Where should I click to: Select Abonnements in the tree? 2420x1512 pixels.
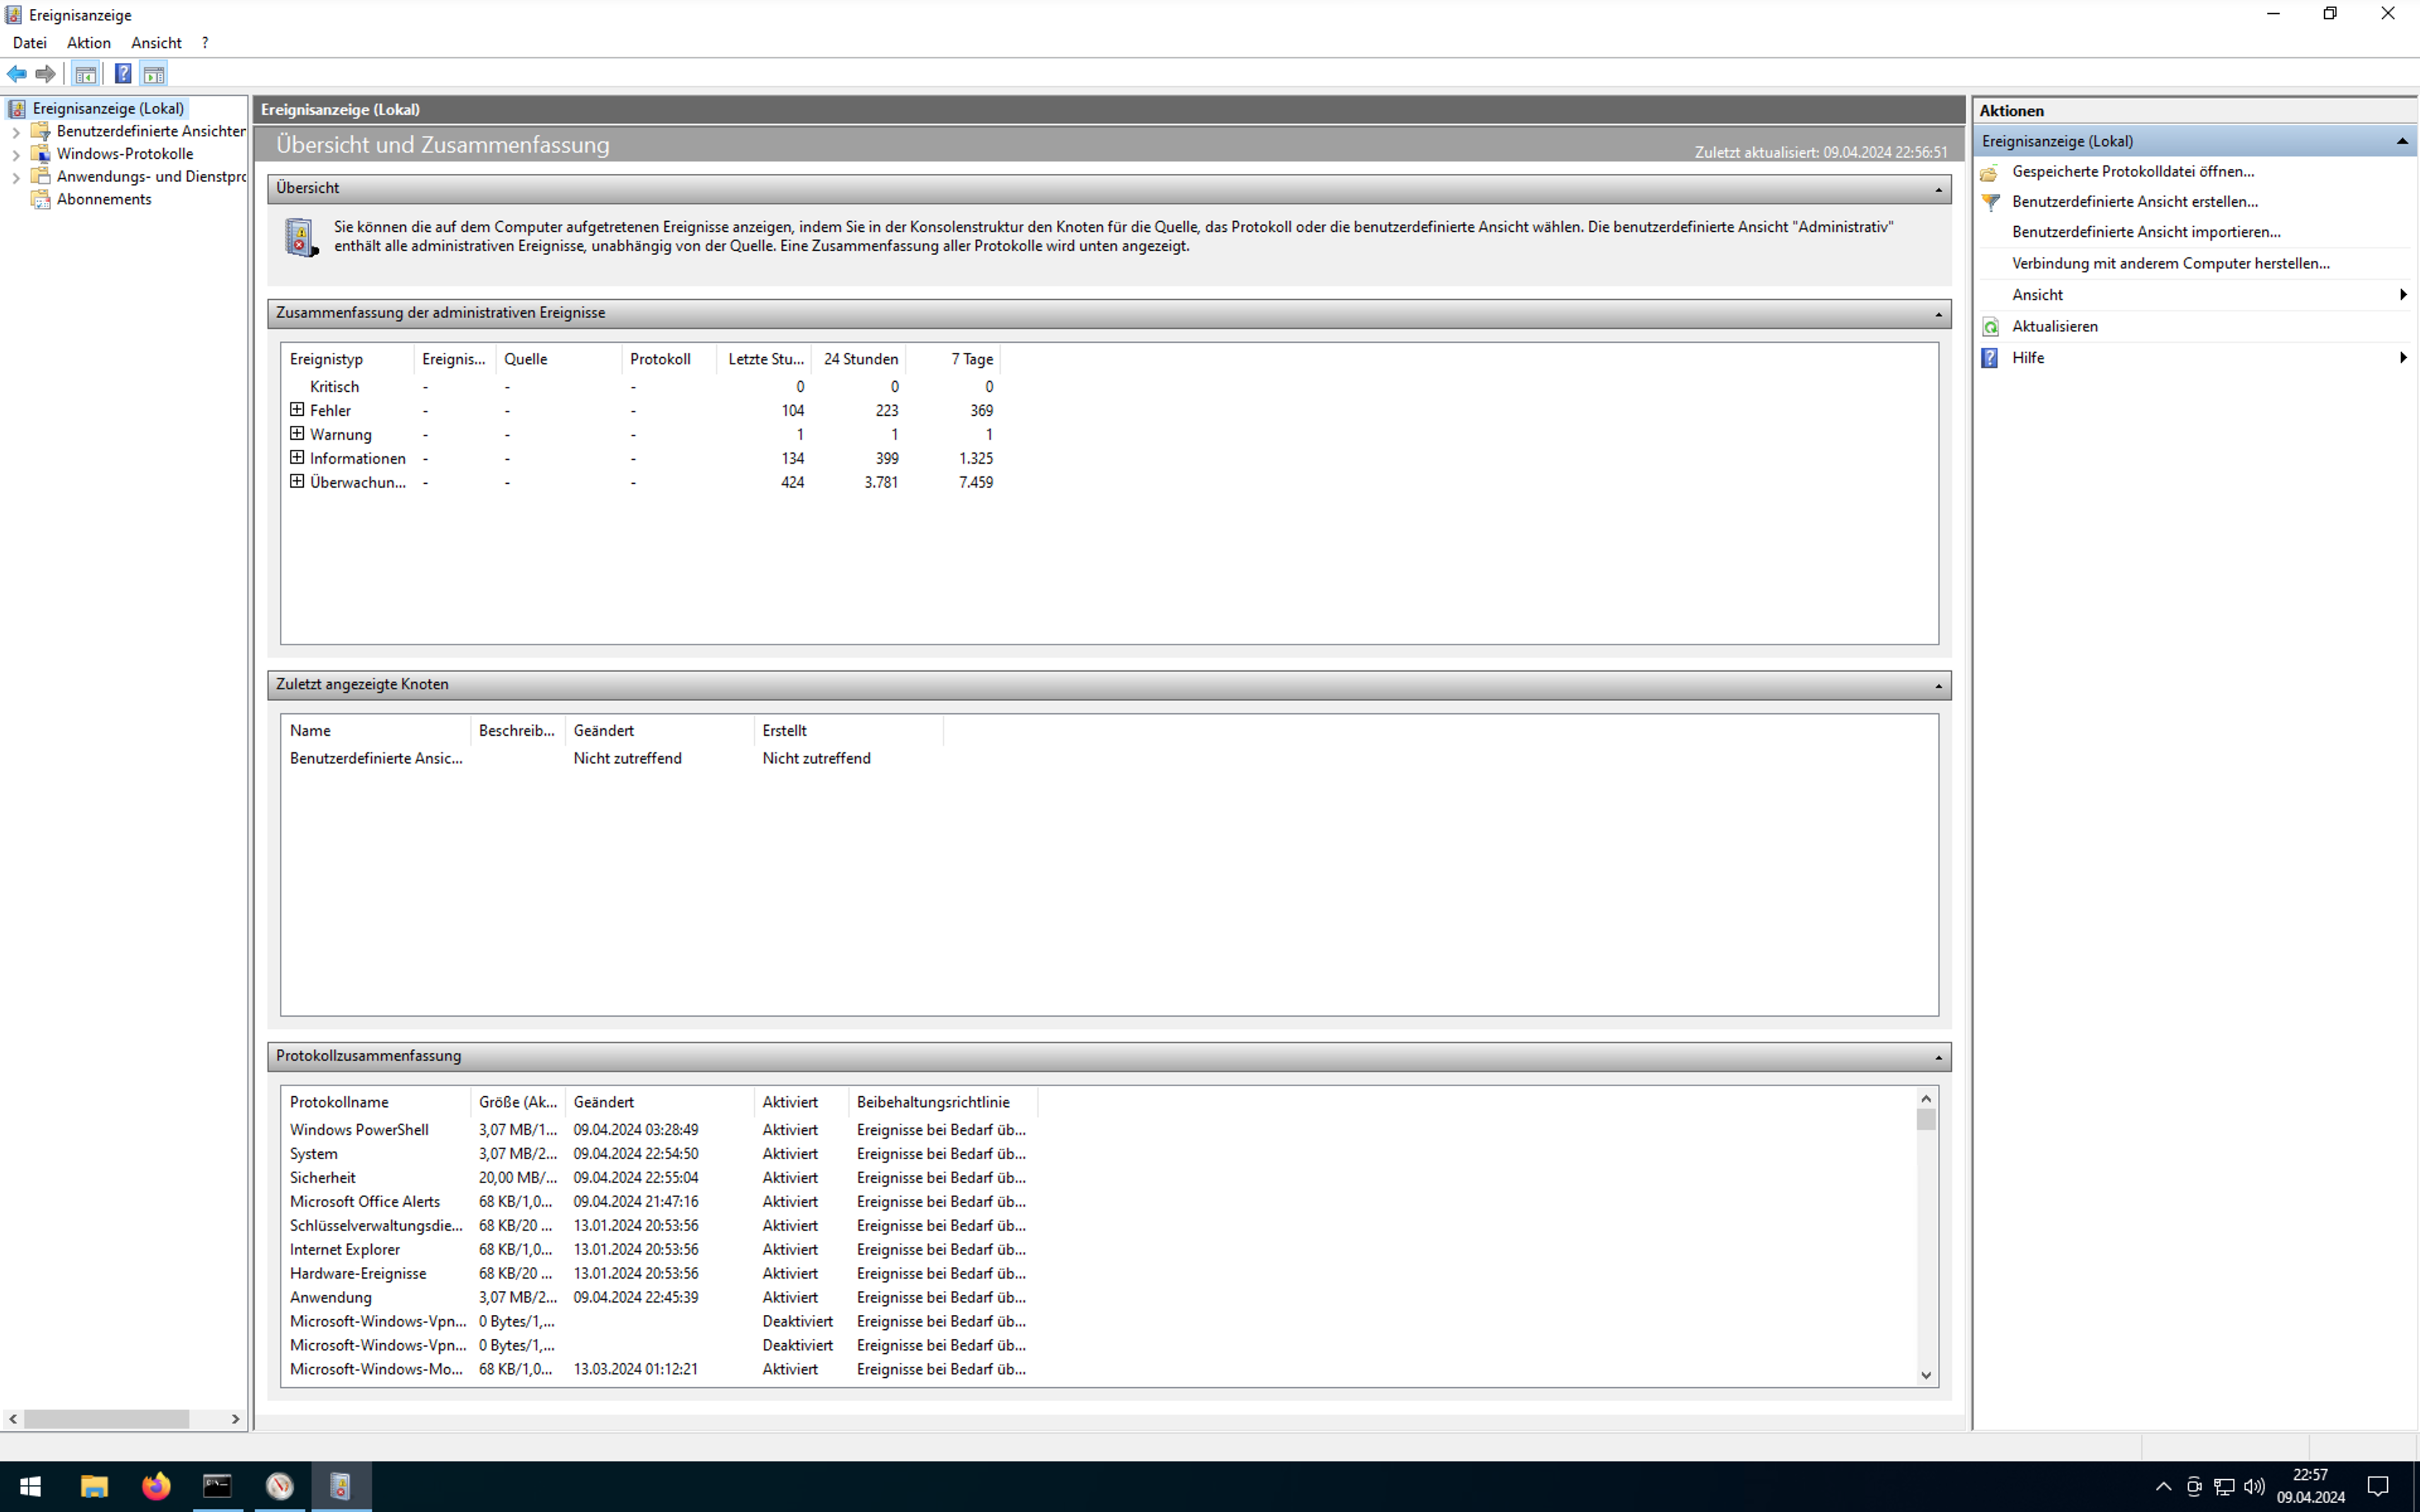104,199
